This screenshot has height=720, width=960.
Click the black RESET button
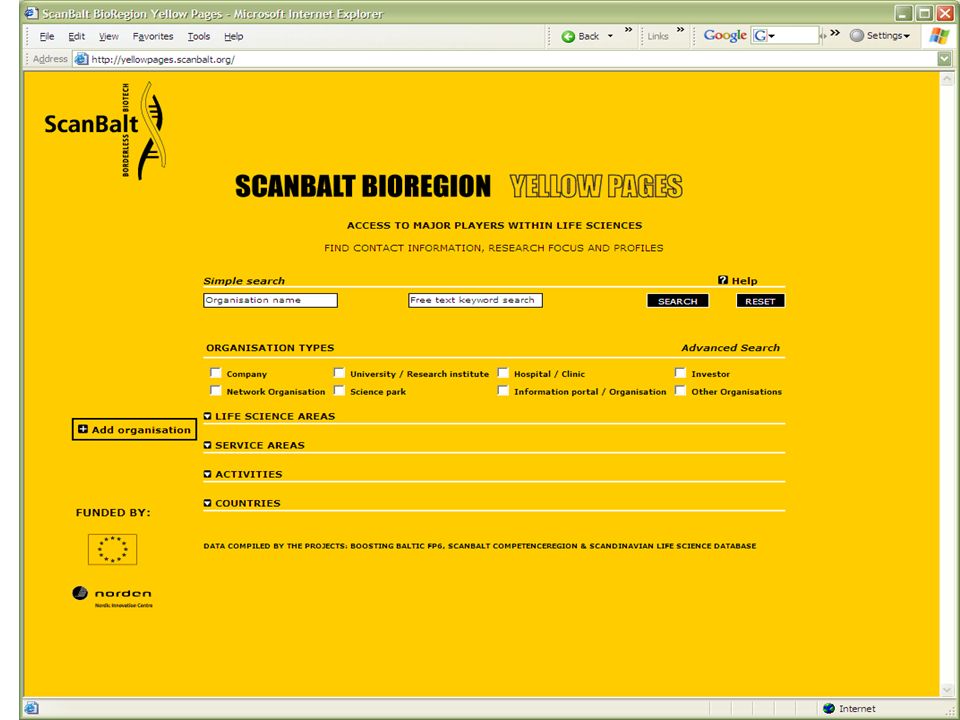tap(760, 301)
